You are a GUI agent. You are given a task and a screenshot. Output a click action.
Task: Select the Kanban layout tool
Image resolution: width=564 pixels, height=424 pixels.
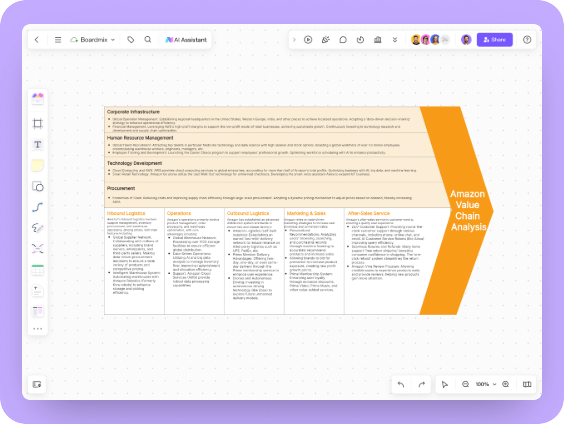click(x=37, y=311)
